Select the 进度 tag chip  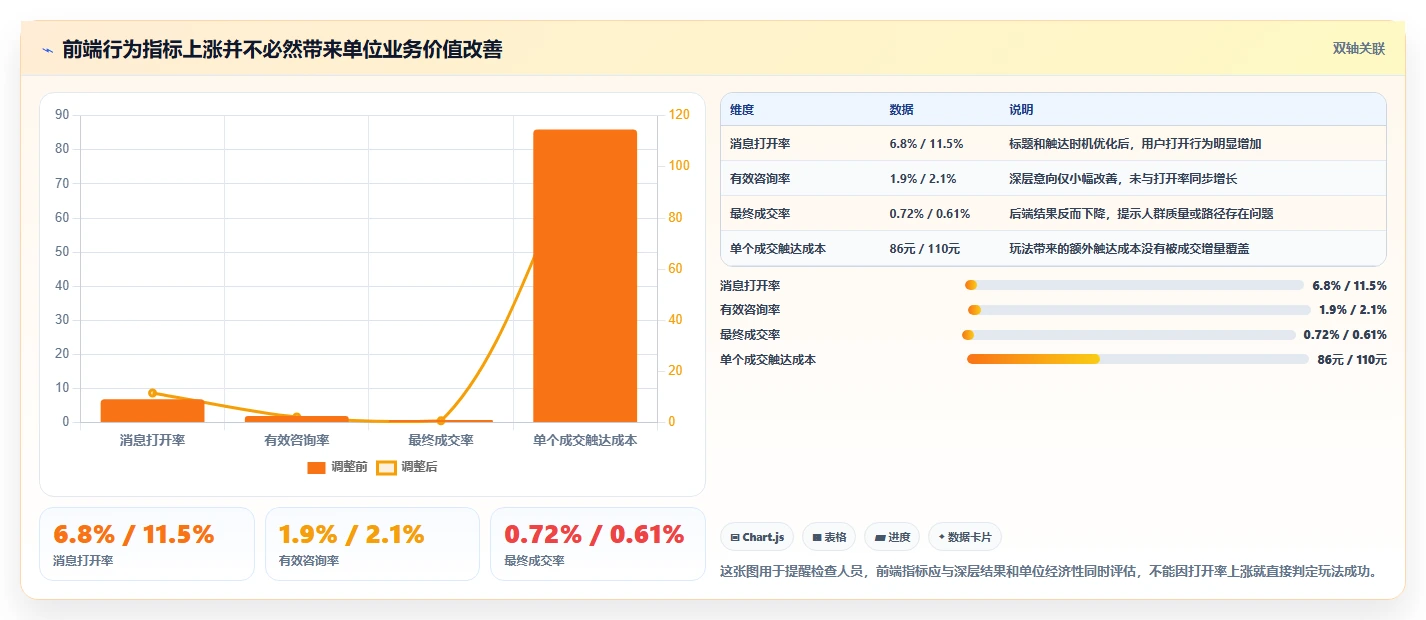tap(892, 537)
